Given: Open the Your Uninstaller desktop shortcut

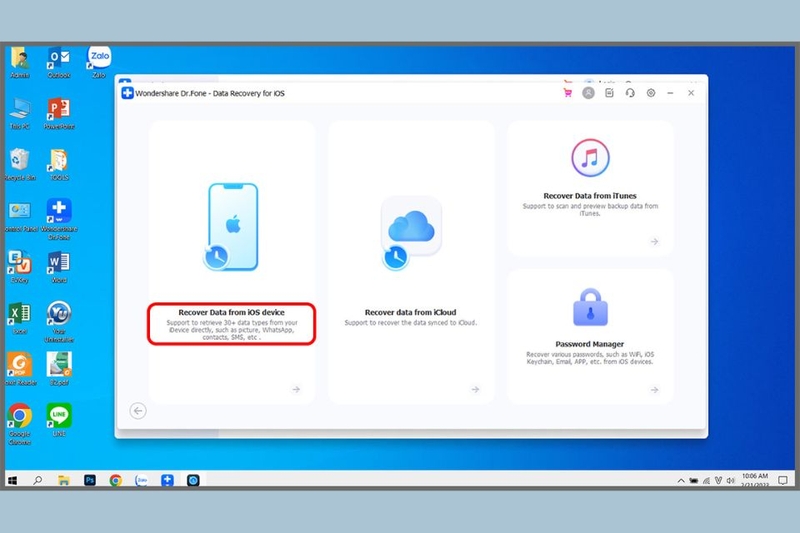Looking at the screenshot, I should coord(59,321).
